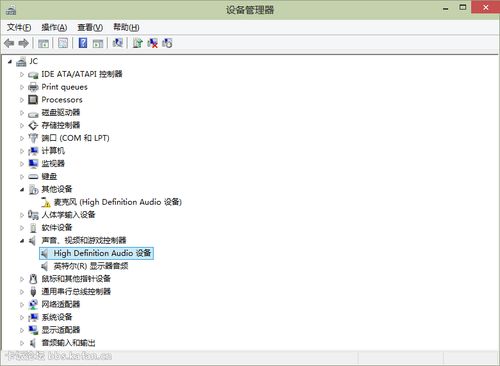Click the Processors chip icon
500x366 pixels.
(33, 100)
